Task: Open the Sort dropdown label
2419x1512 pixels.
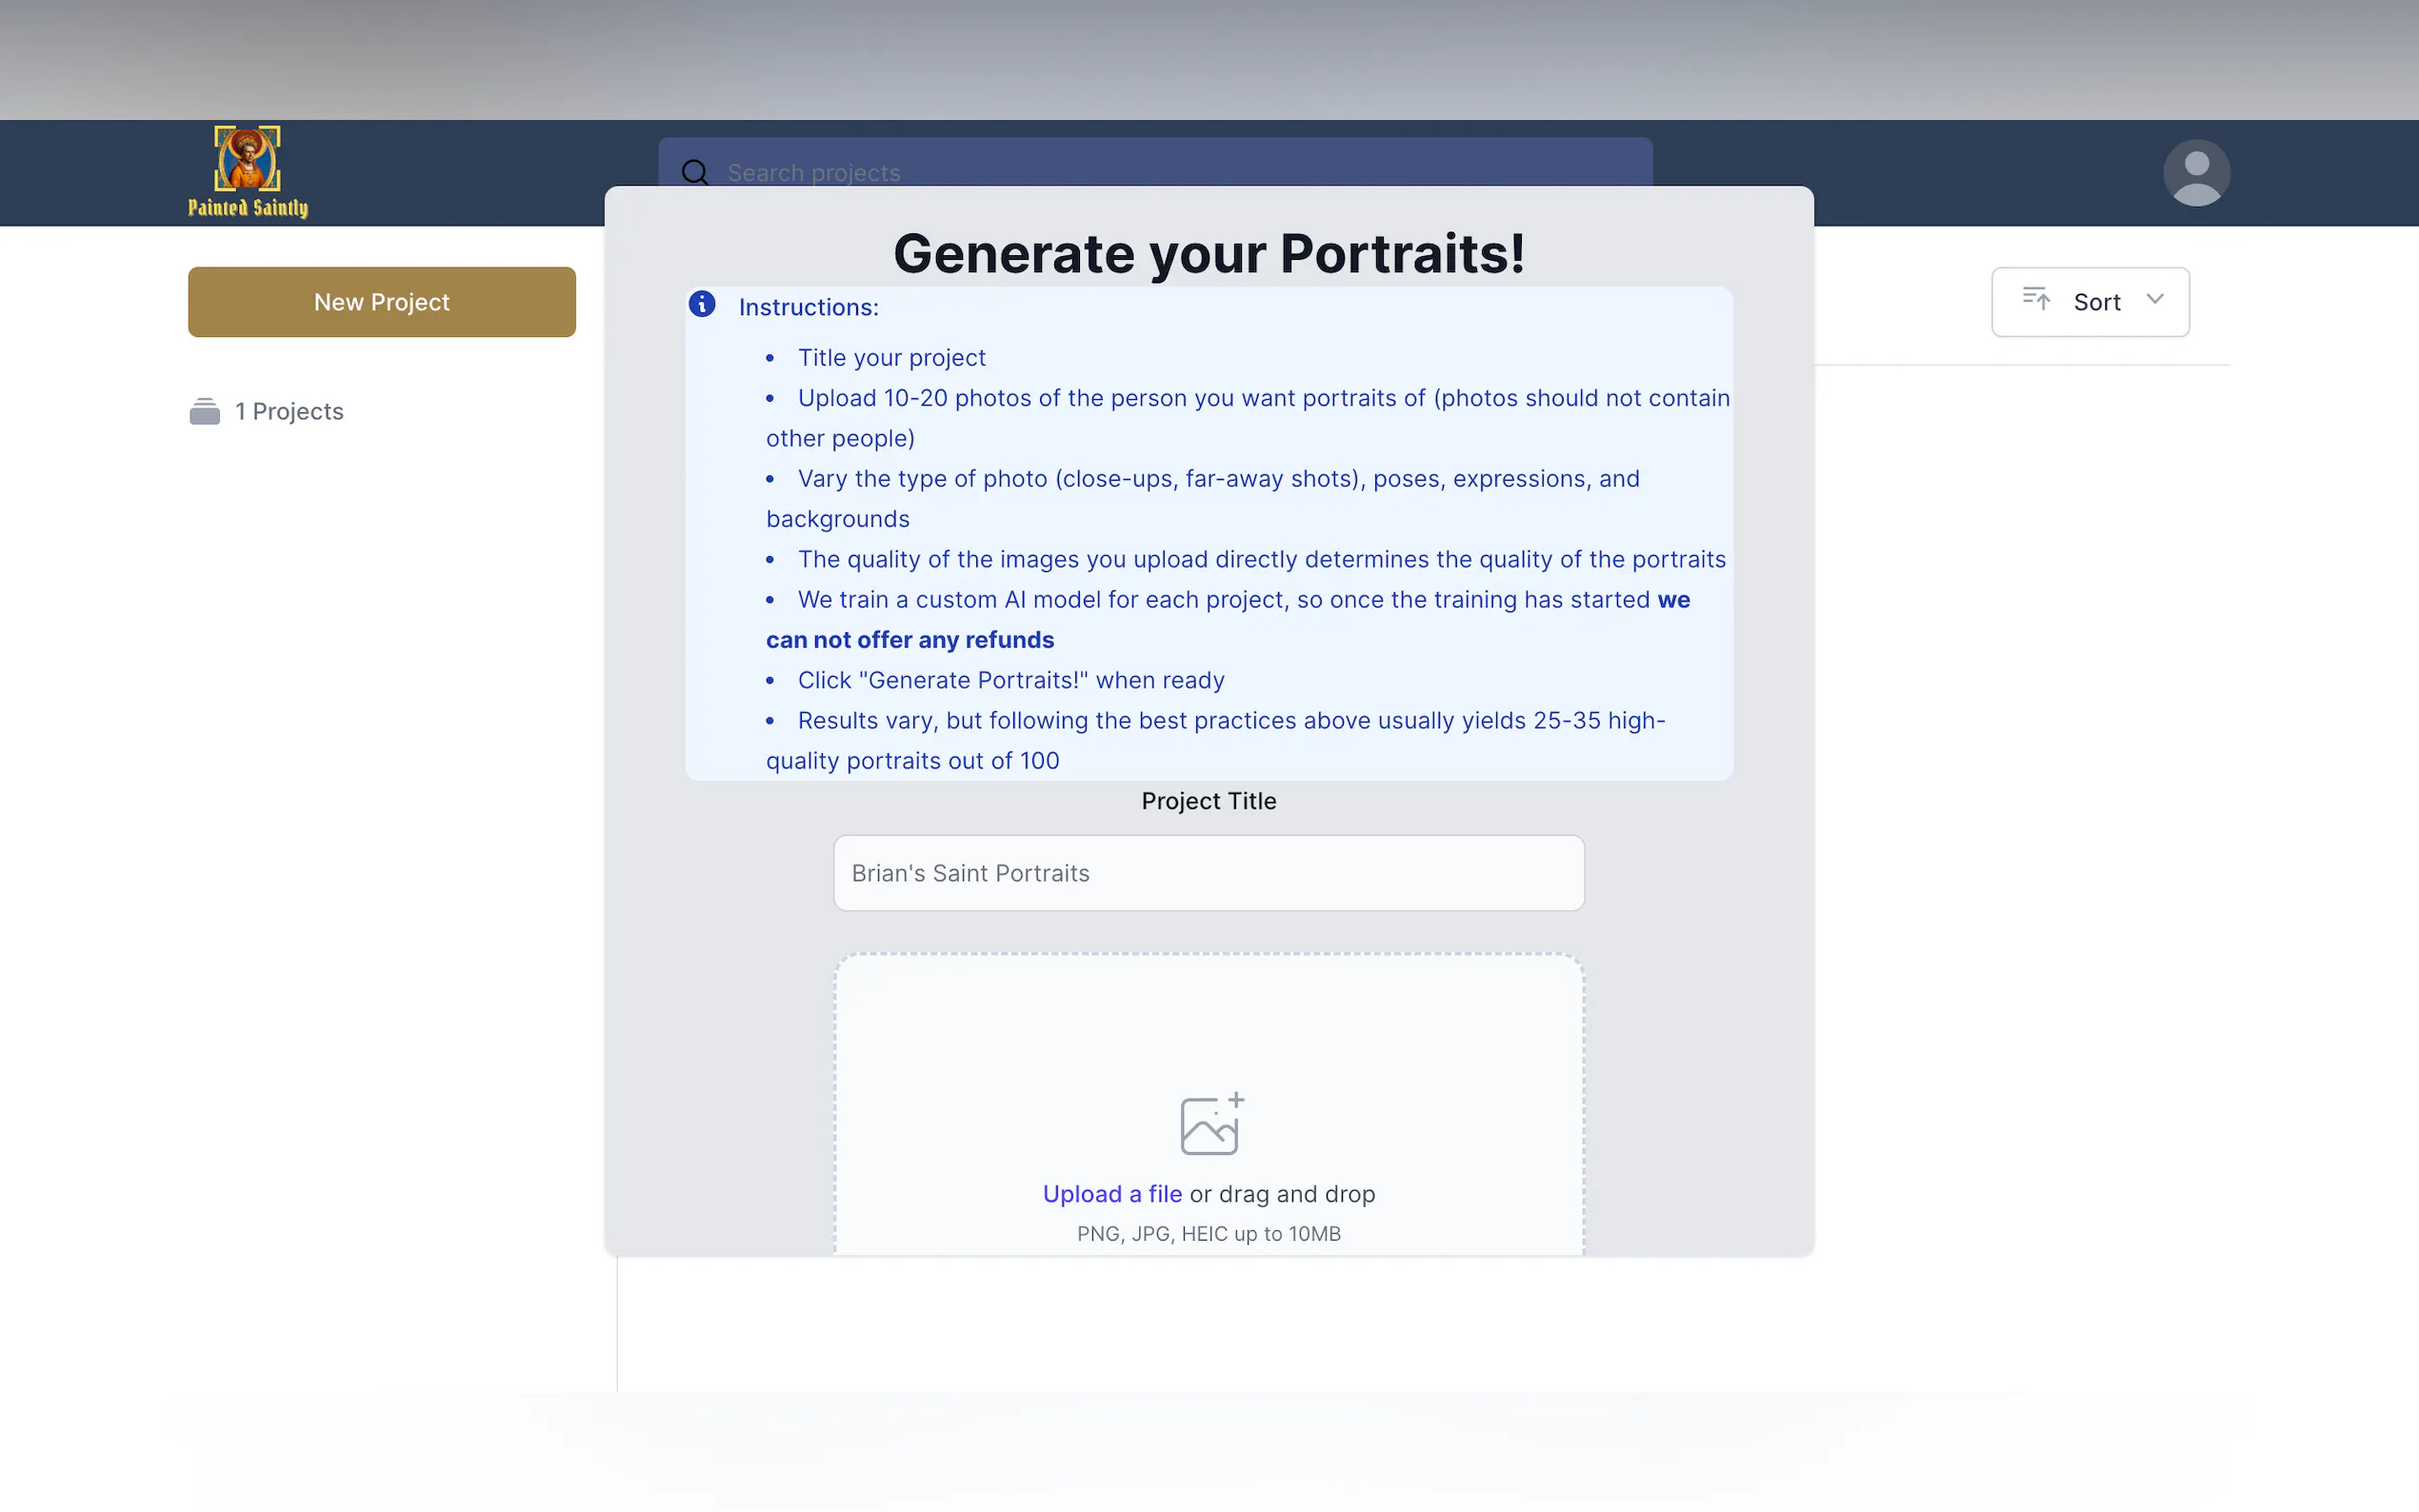Action: click(2096, 302)
